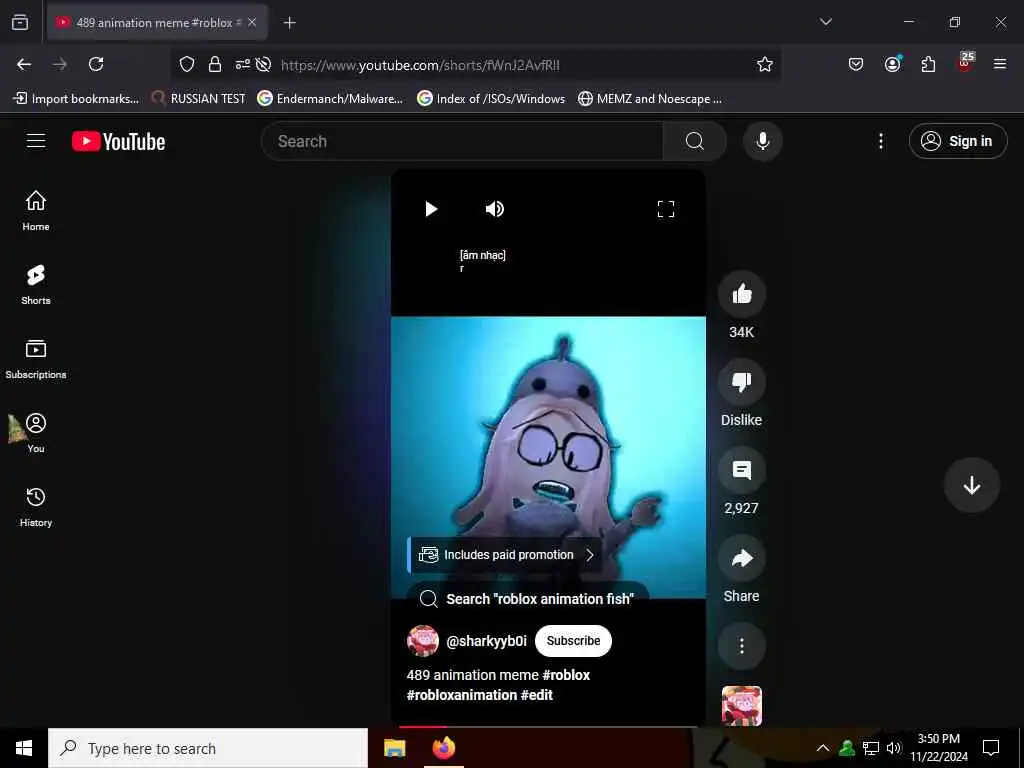The height and width of the screenshot is (768, 1024).
Task: Open MEMZ and Noescape bookmark
Action: [650, 99]
